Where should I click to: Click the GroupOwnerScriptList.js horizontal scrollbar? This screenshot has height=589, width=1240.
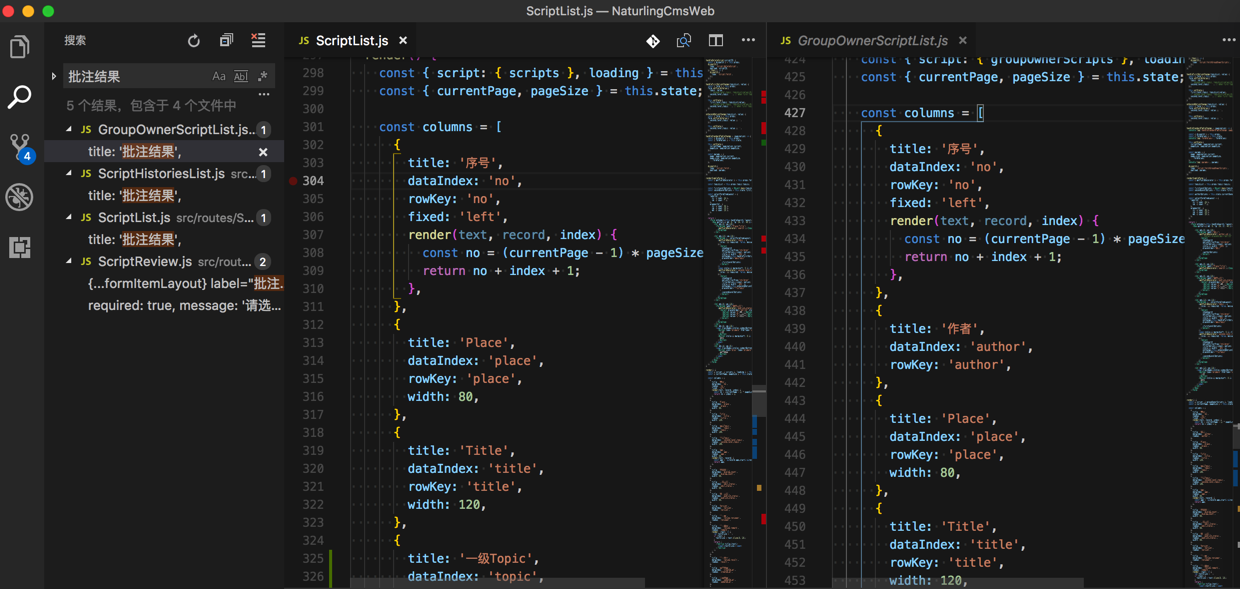point(958,582)
